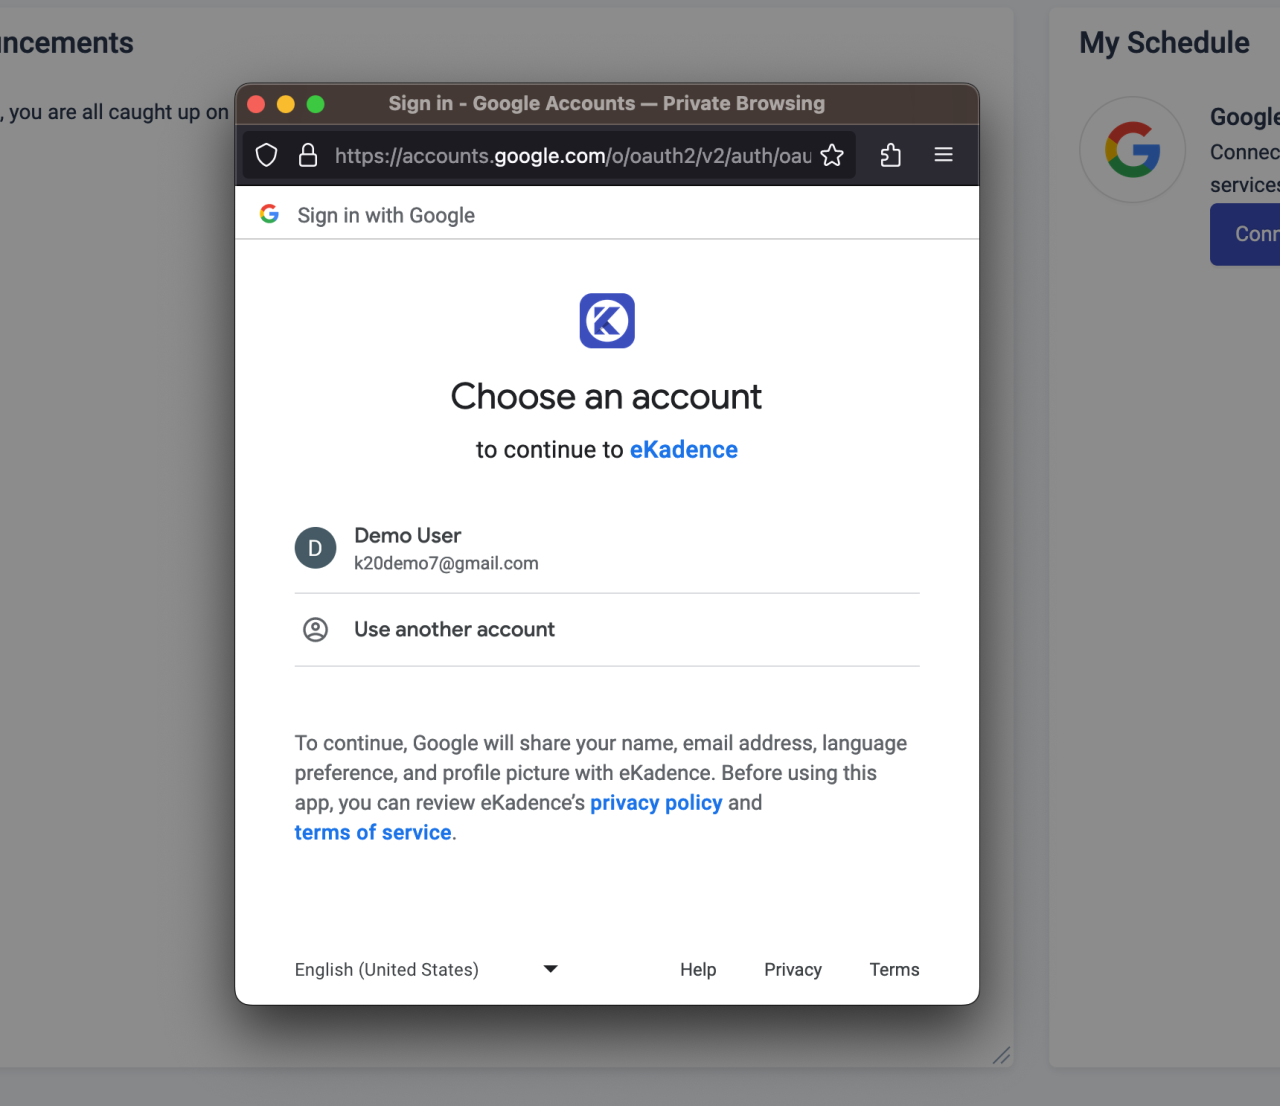The image size is (1280, 1106).
Task: Open the browser extensions puzzle icon
Action: [890, 155]
